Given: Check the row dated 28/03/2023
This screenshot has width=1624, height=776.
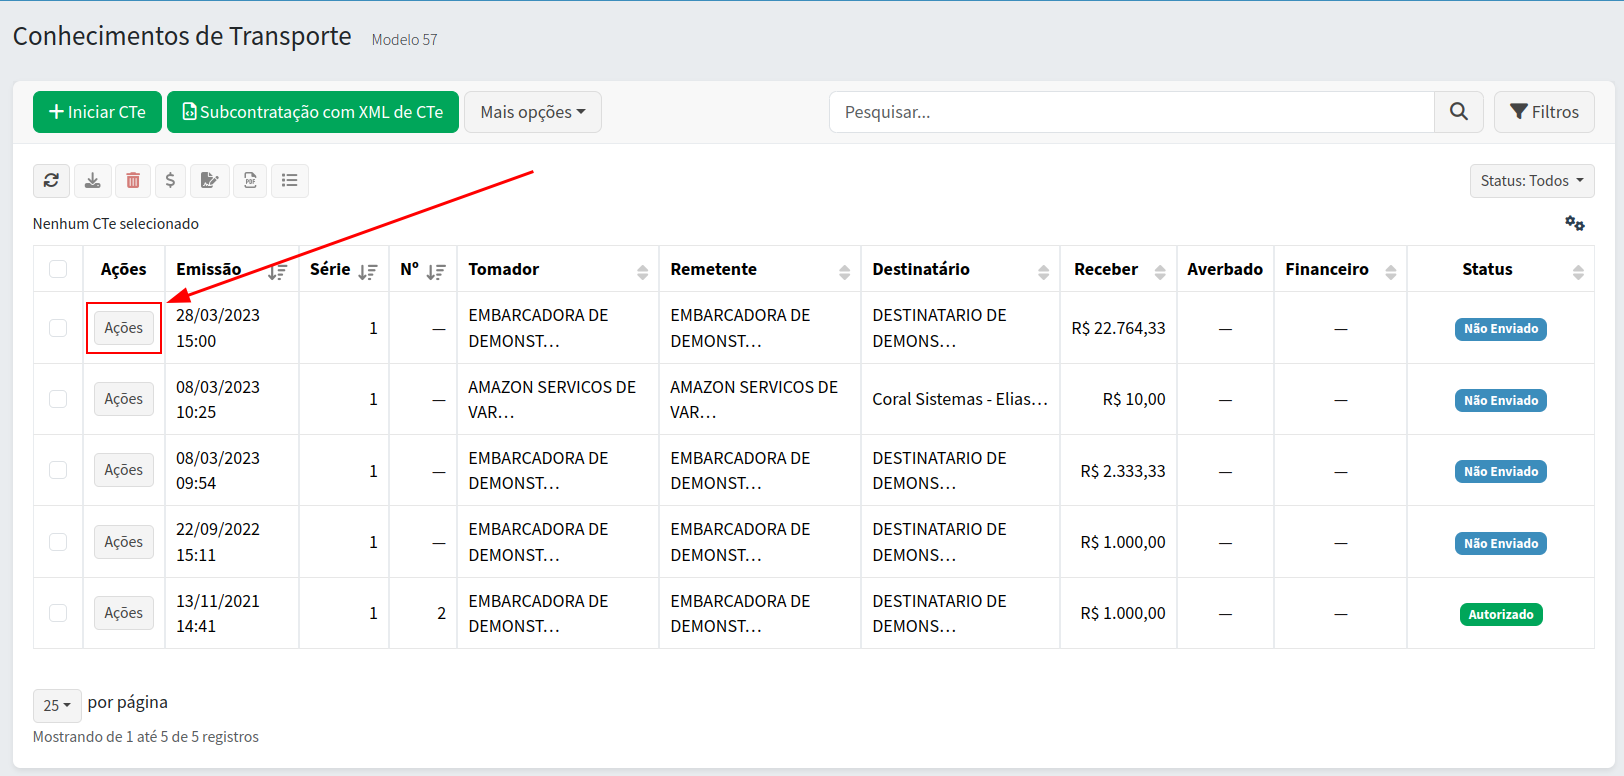Looking at the screenshot, I should coord(58,328).
